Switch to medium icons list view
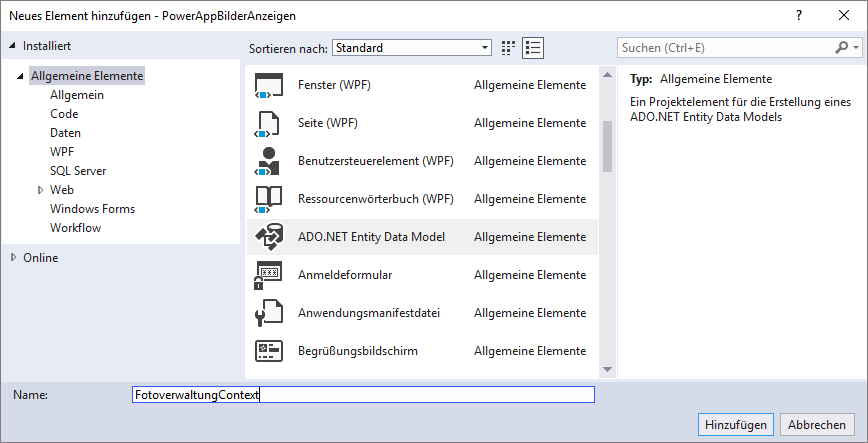868x443 pixels. 532,48
